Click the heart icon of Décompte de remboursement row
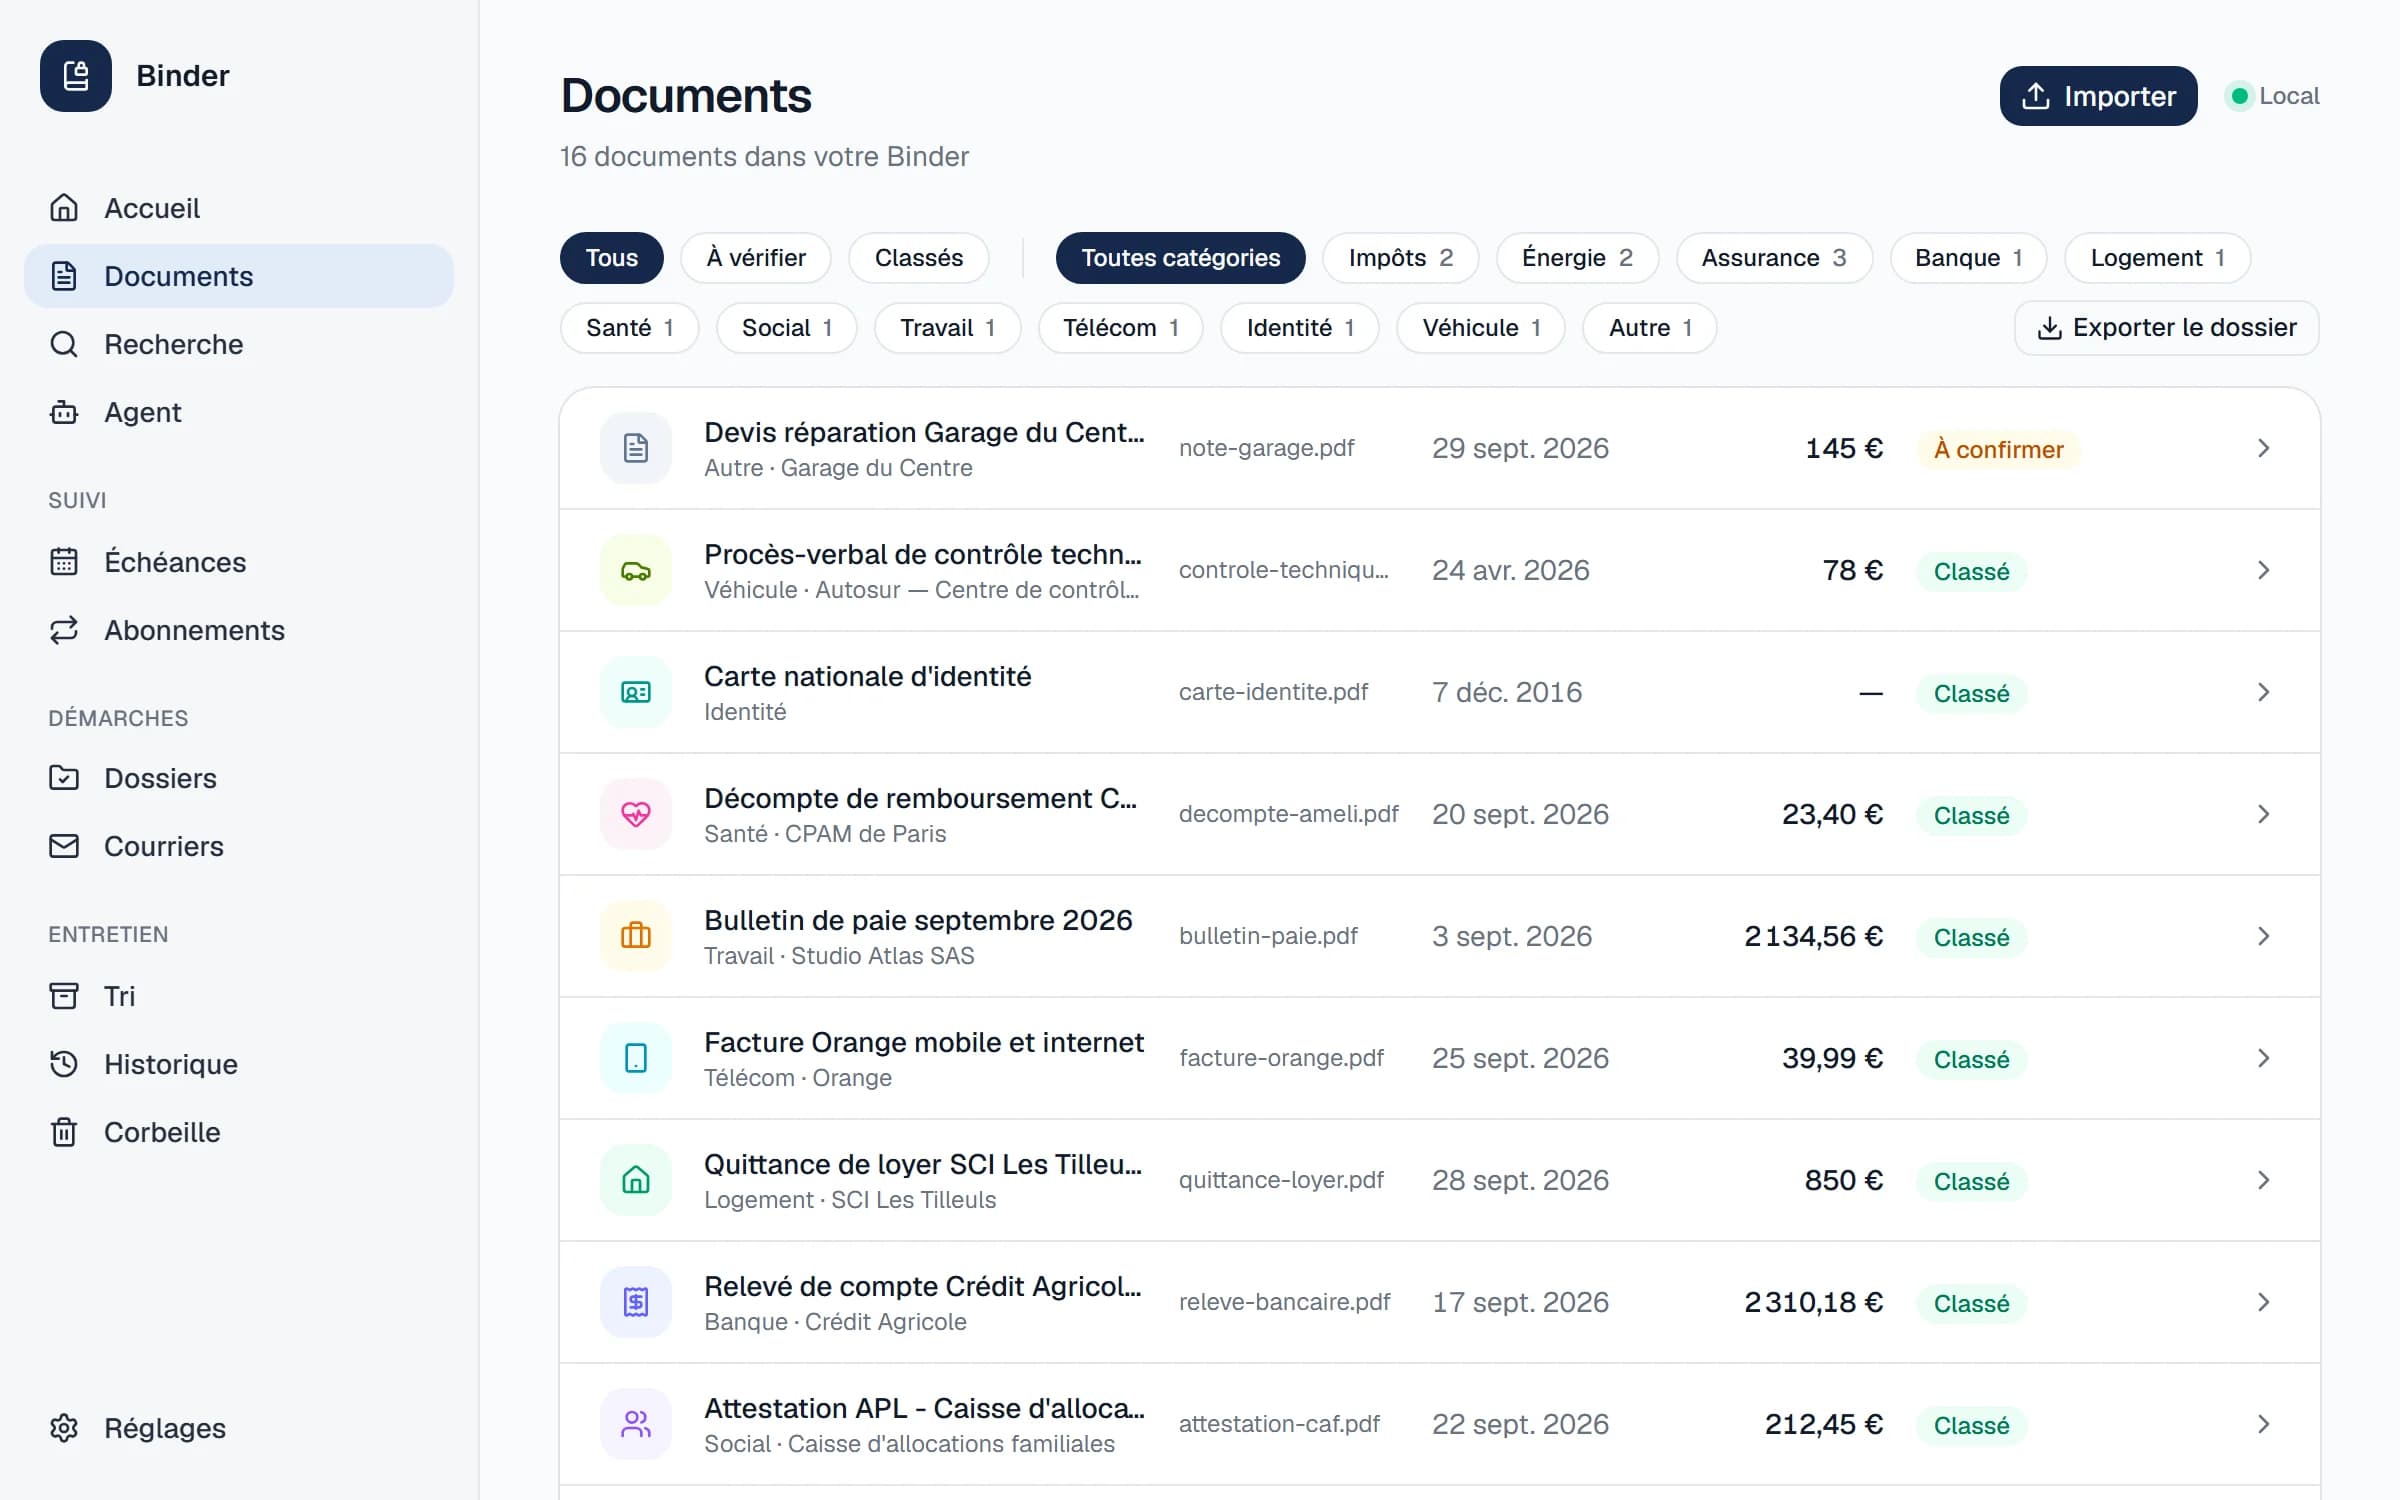2400x1500 pixels. [636, 814]
